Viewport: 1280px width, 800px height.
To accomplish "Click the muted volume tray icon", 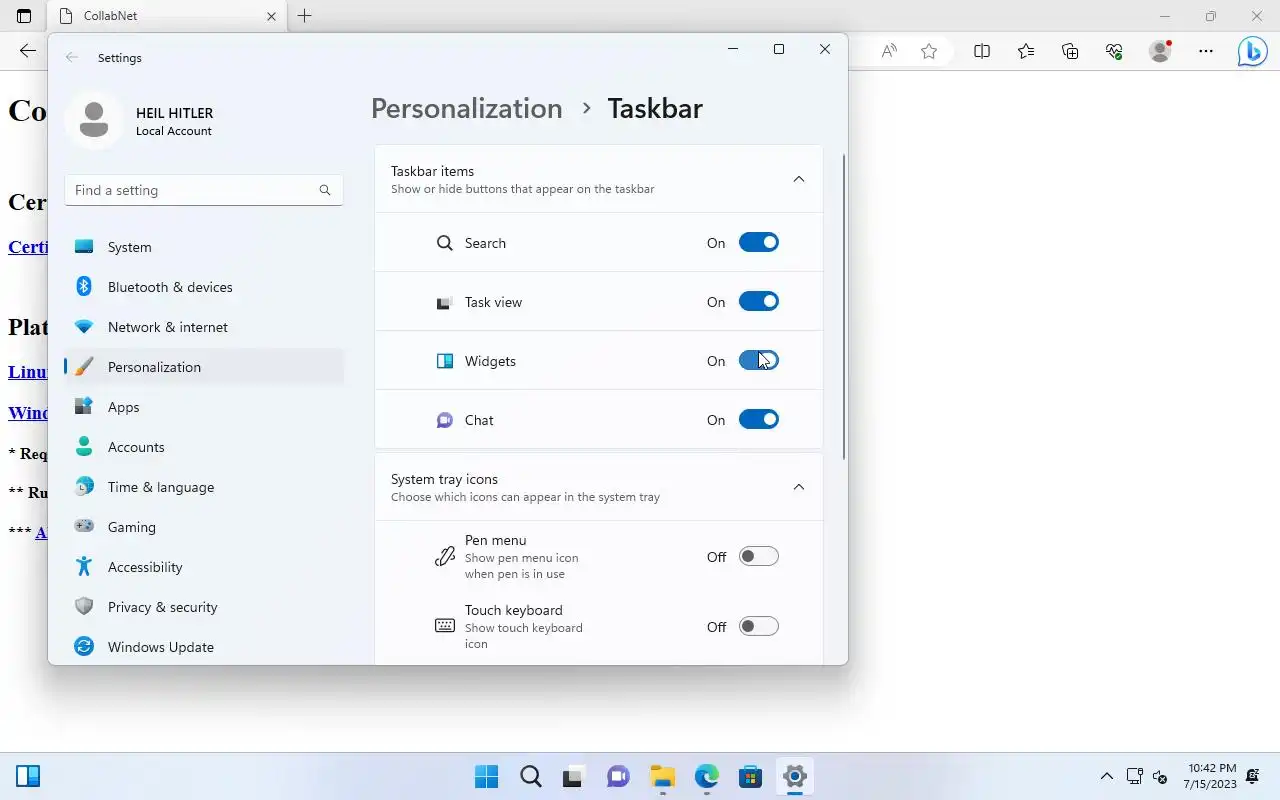I will coord(1160,776).
